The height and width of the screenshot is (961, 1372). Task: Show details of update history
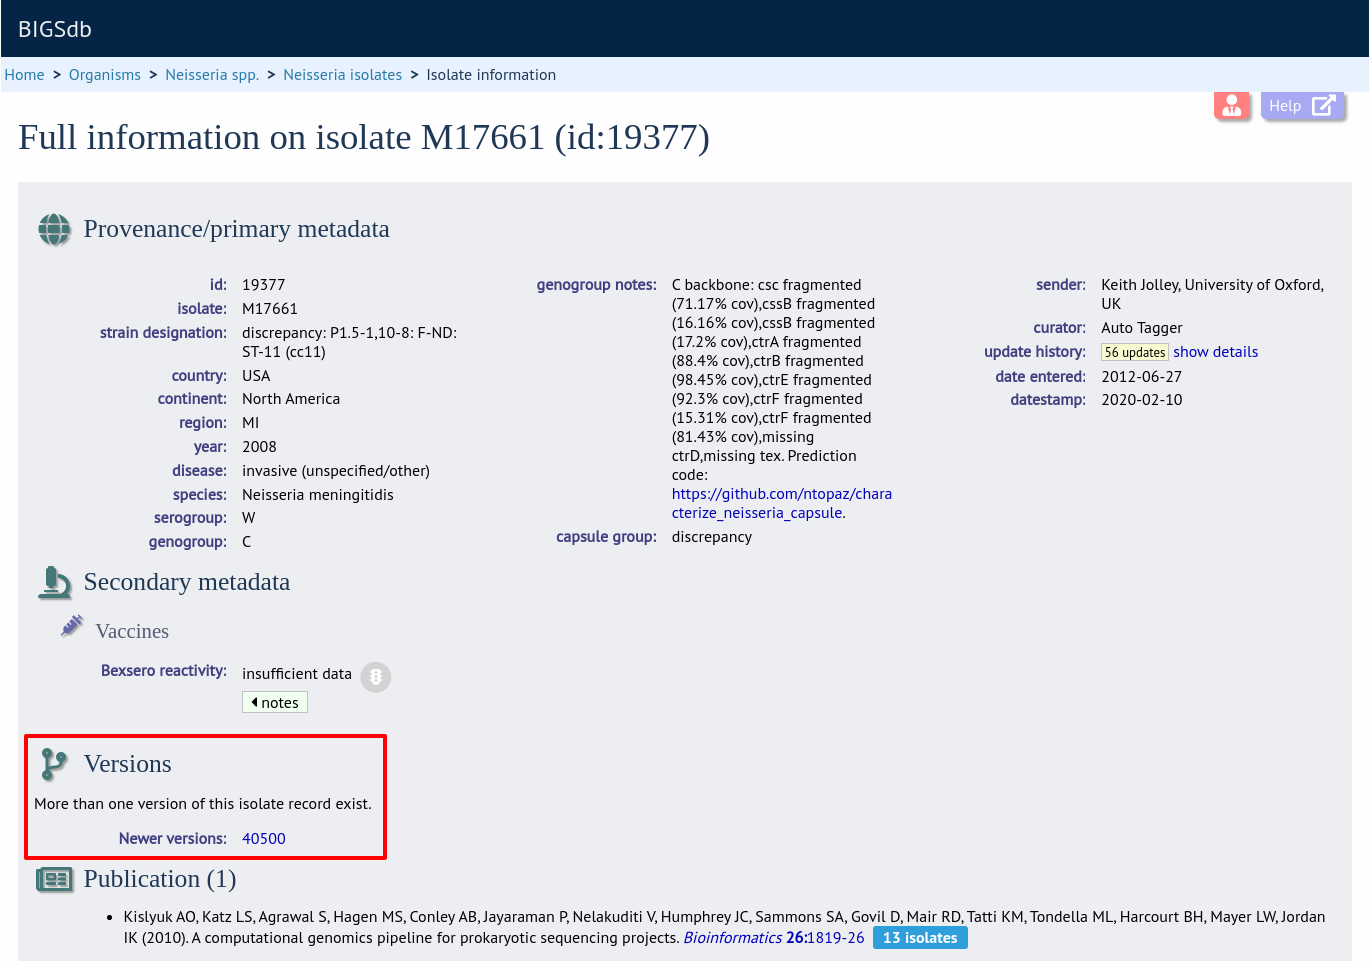1215,352
